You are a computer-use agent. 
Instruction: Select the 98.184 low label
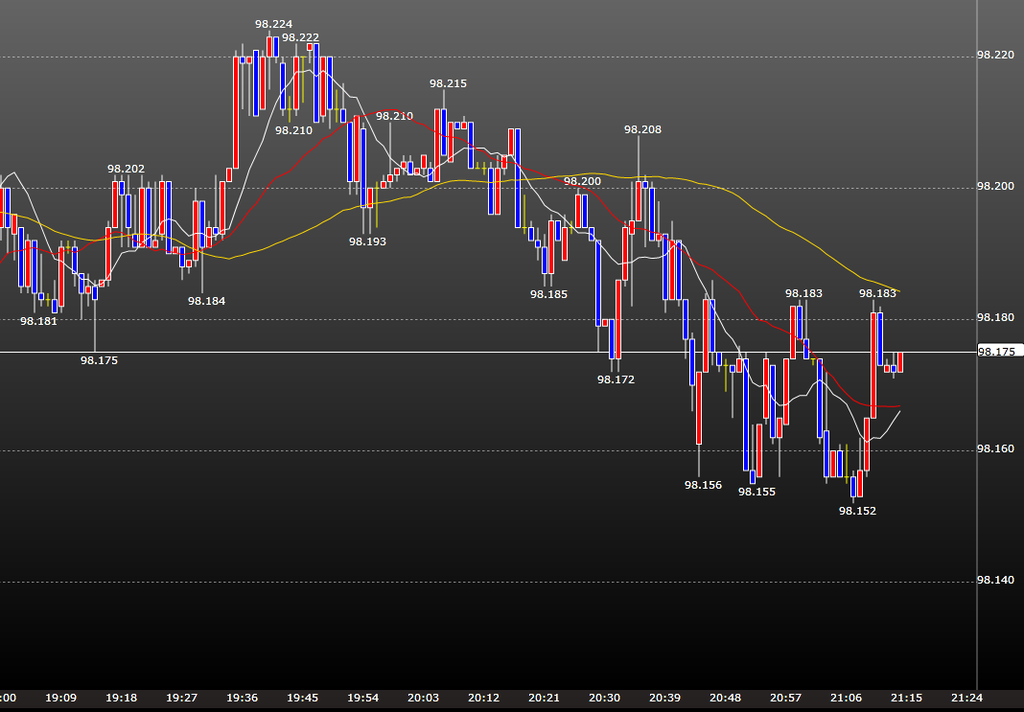206,301
